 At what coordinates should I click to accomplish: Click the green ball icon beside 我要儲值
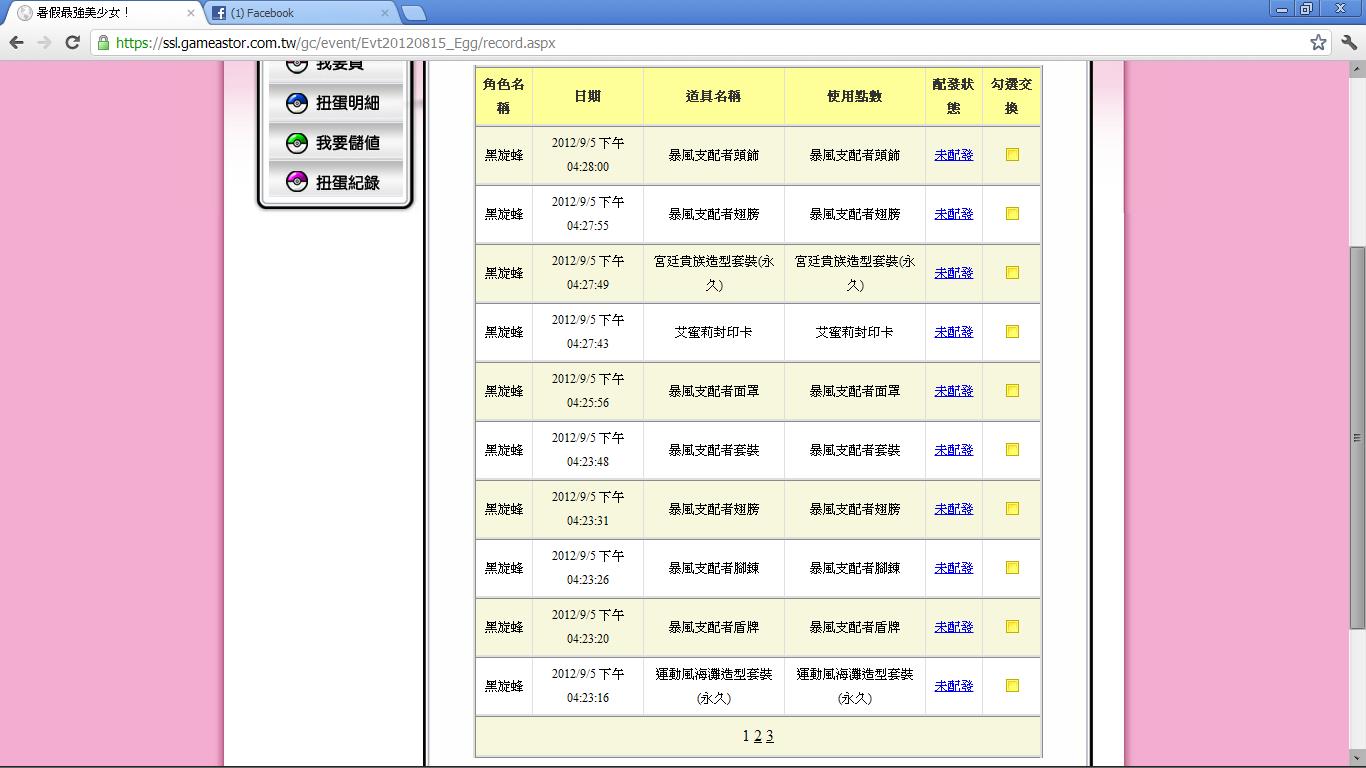(x=296, y=143)
